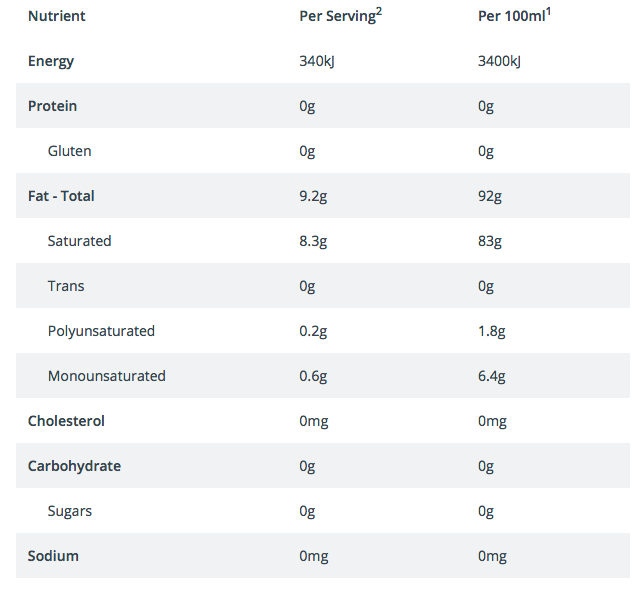Screen dimensions: 643x589
Task: Click the 8.3g saturated fat value
Action: tap(314, 241)
